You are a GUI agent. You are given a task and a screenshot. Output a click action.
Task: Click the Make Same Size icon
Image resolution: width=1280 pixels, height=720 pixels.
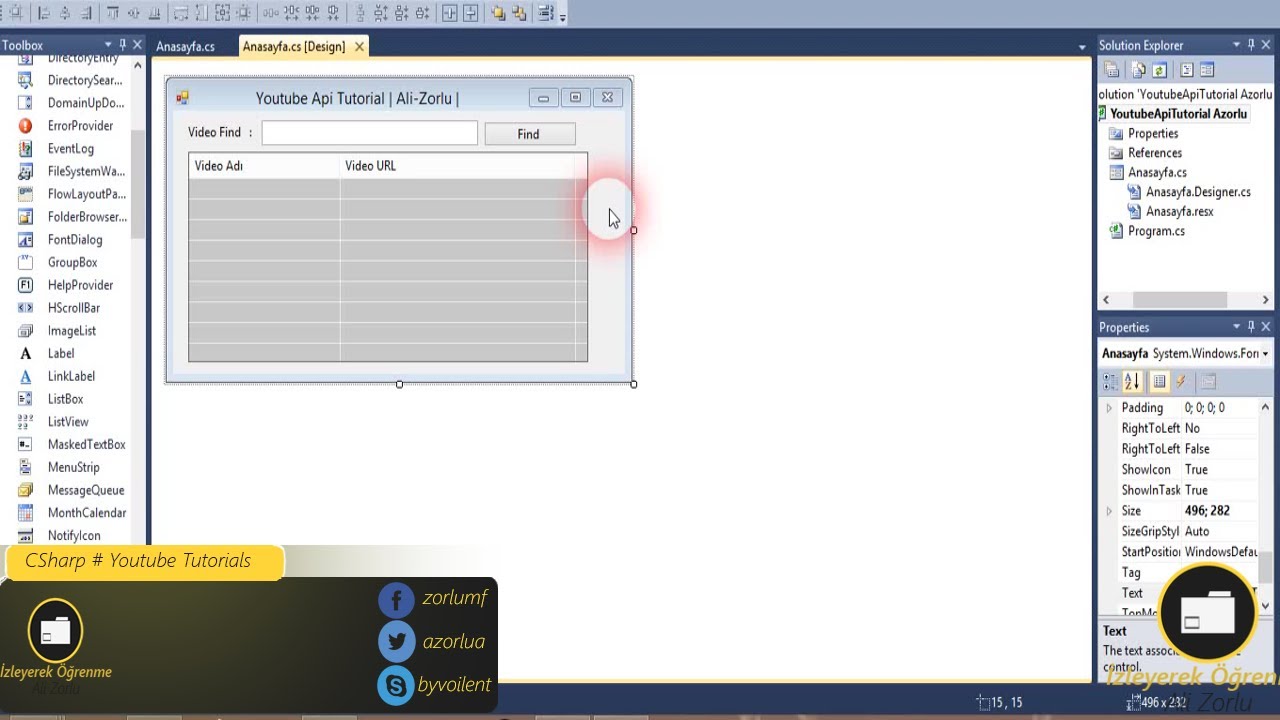click(222, 13)
